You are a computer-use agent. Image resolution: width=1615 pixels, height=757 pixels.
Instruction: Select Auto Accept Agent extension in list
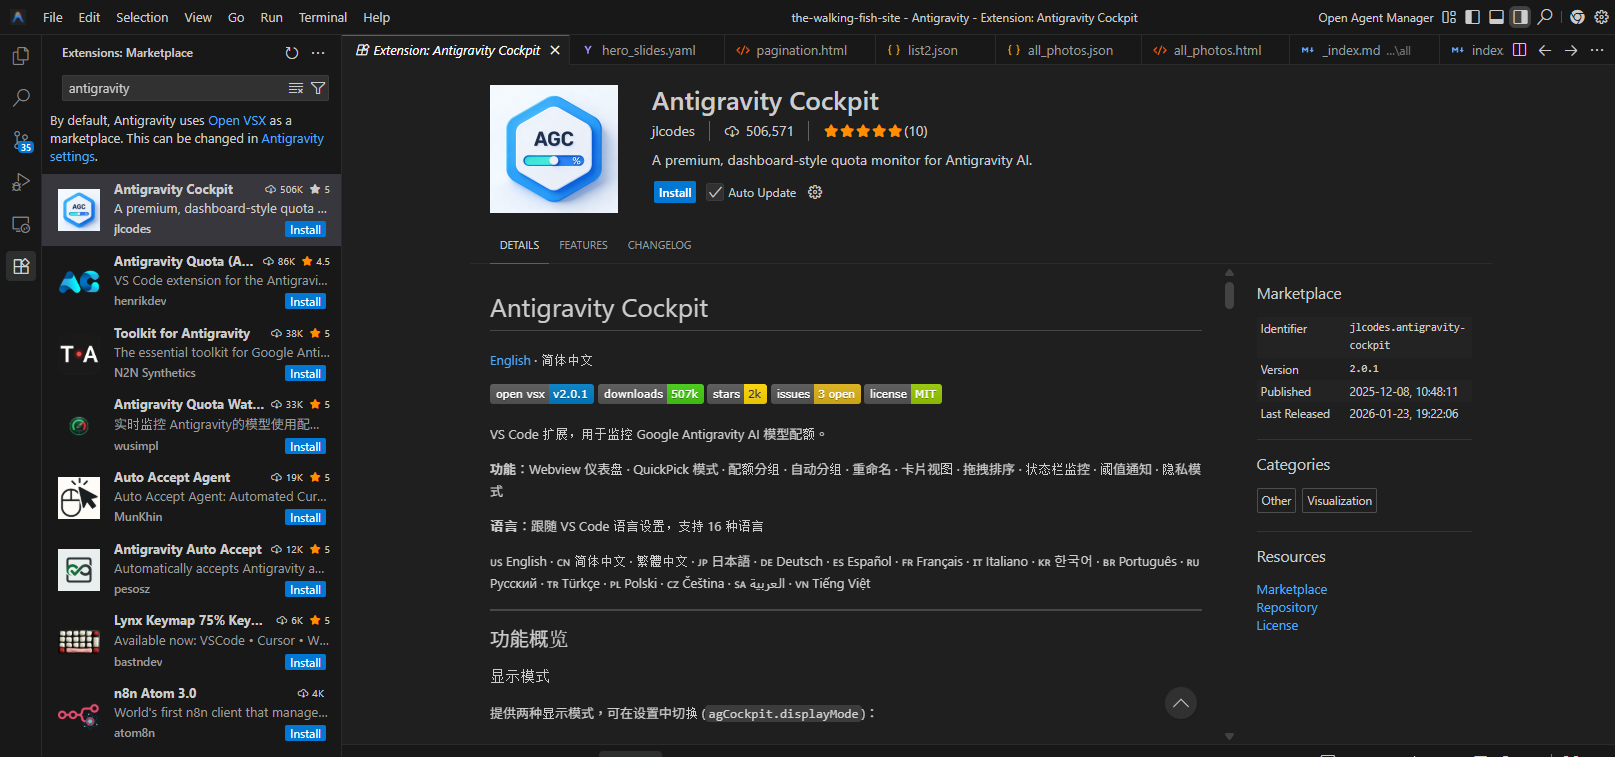(x=191, y=497)
